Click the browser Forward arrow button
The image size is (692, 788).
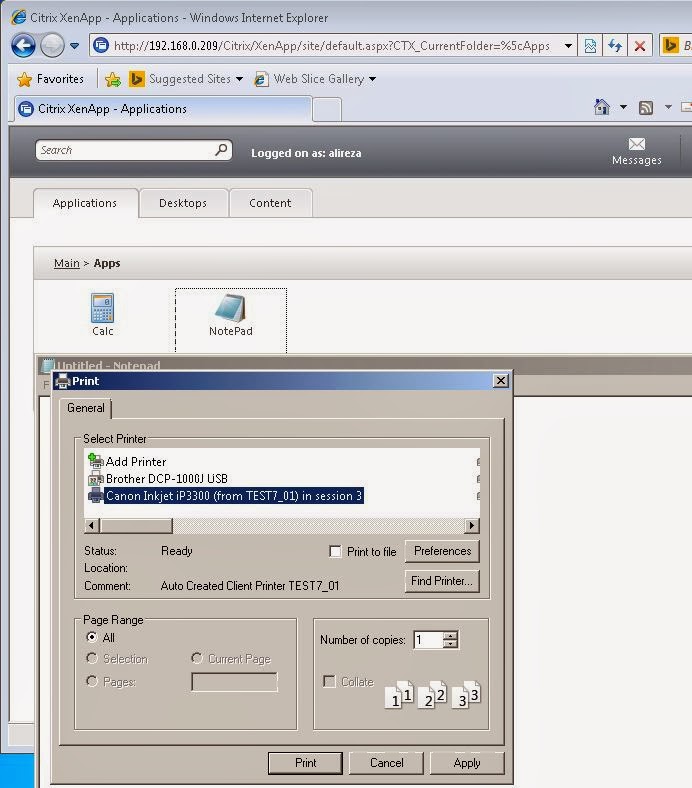[52, 46]
